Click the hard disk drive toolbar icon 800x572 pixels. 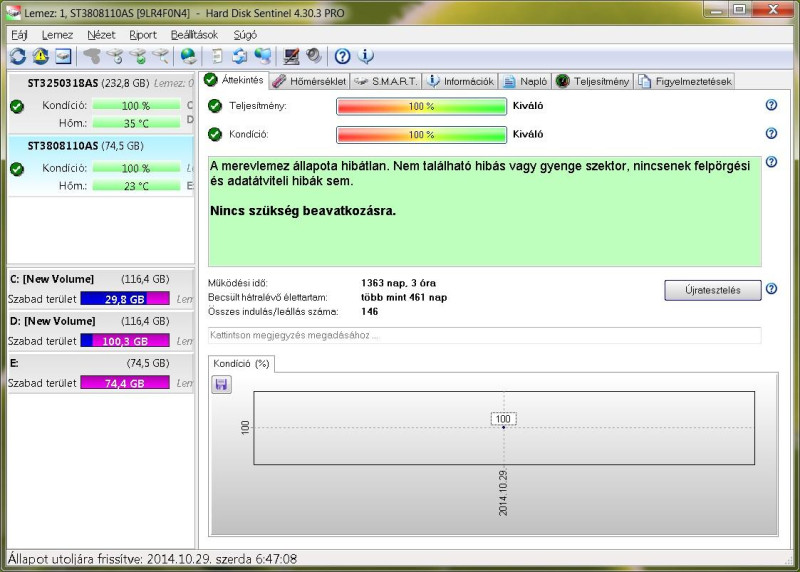tap(63, 56)
